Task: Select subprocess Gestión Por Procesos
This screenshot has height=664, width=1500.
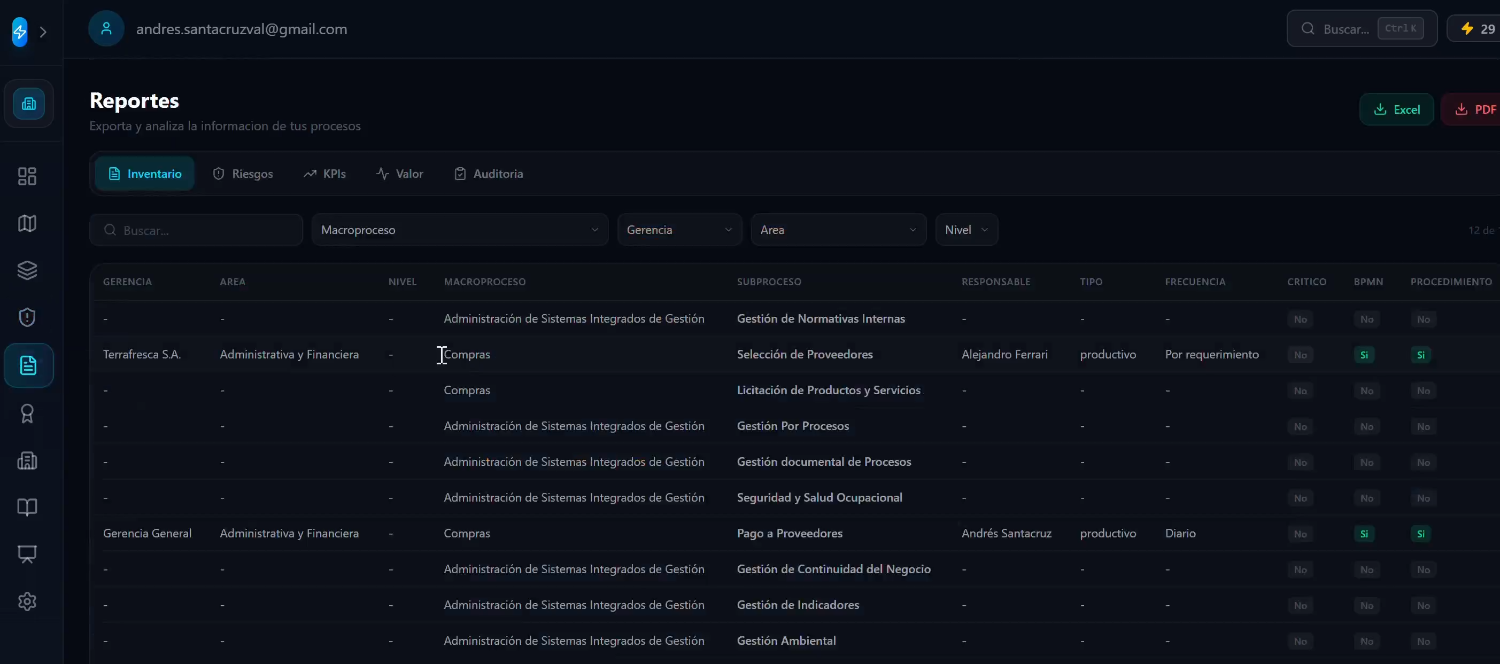Action: point(793,426)
